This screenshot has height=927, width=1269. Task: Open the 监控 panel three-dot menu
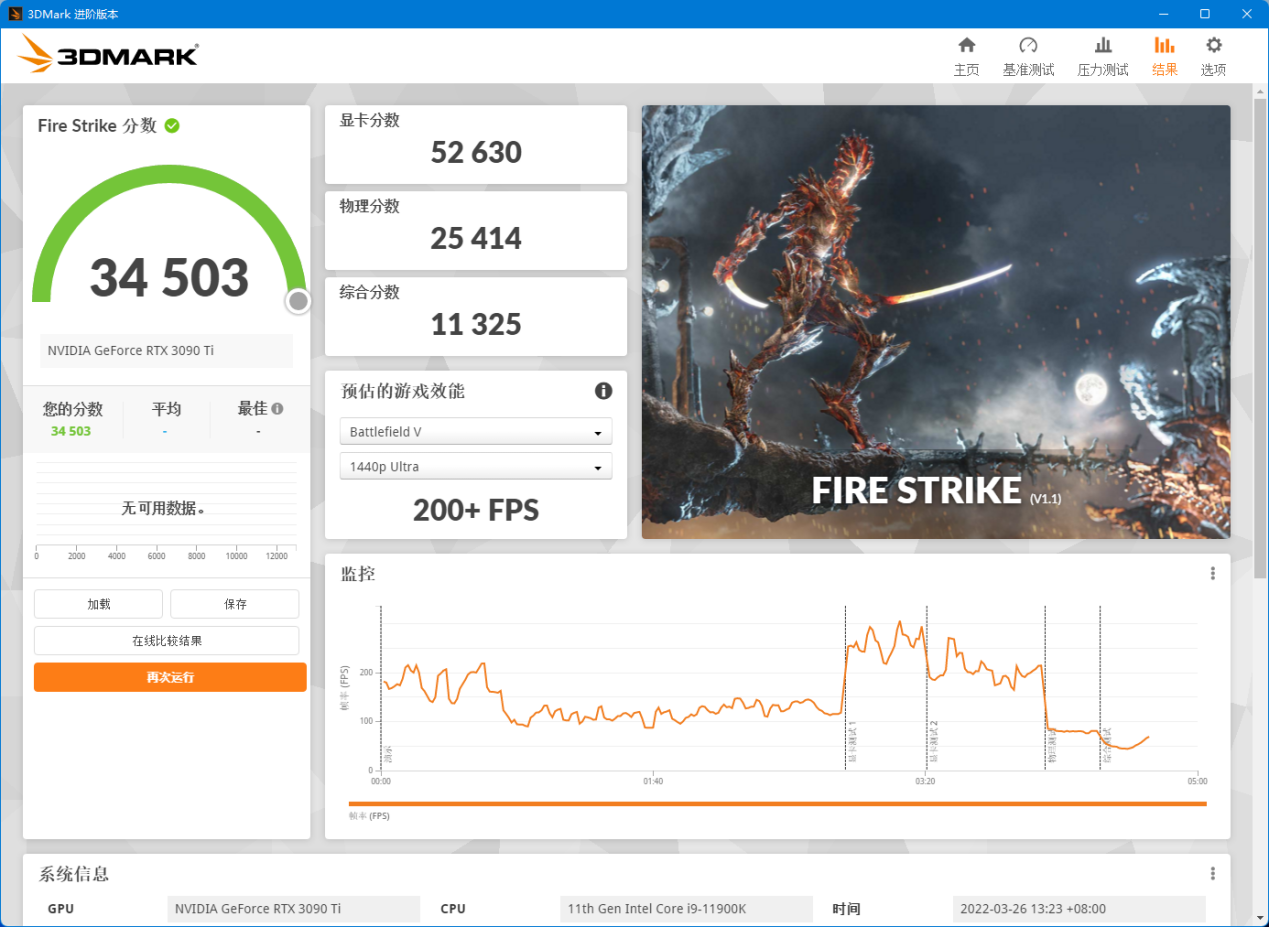tap(1213, 573)
